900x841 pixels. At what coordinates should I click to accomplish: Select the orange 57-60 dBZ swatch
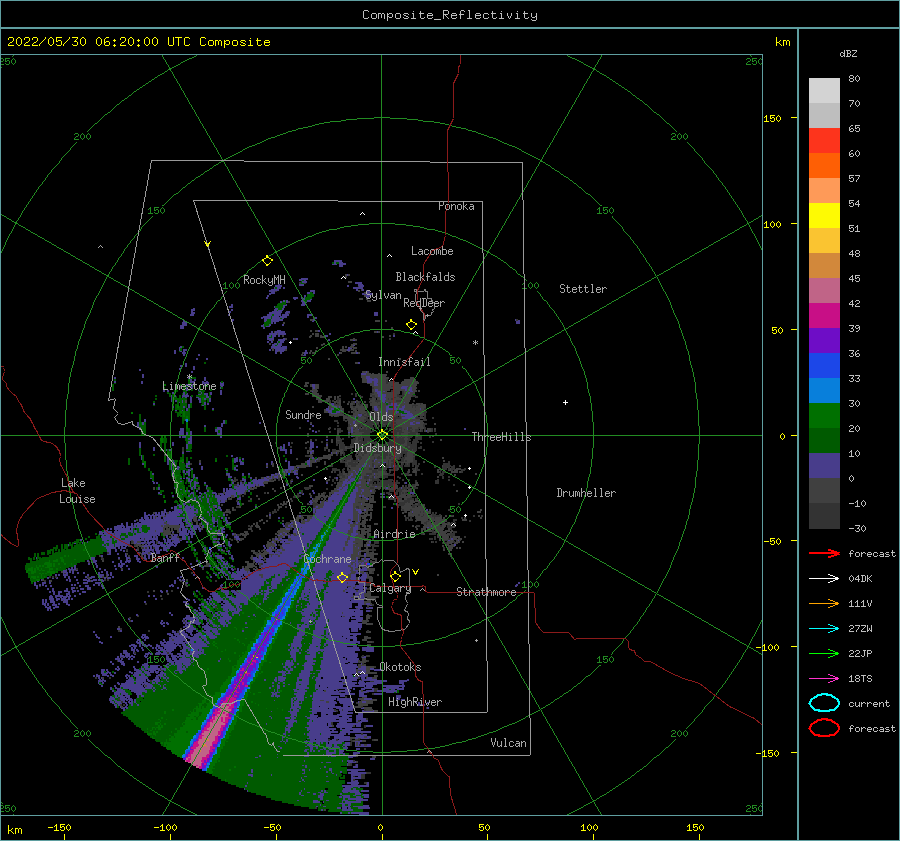pos(824,166)
